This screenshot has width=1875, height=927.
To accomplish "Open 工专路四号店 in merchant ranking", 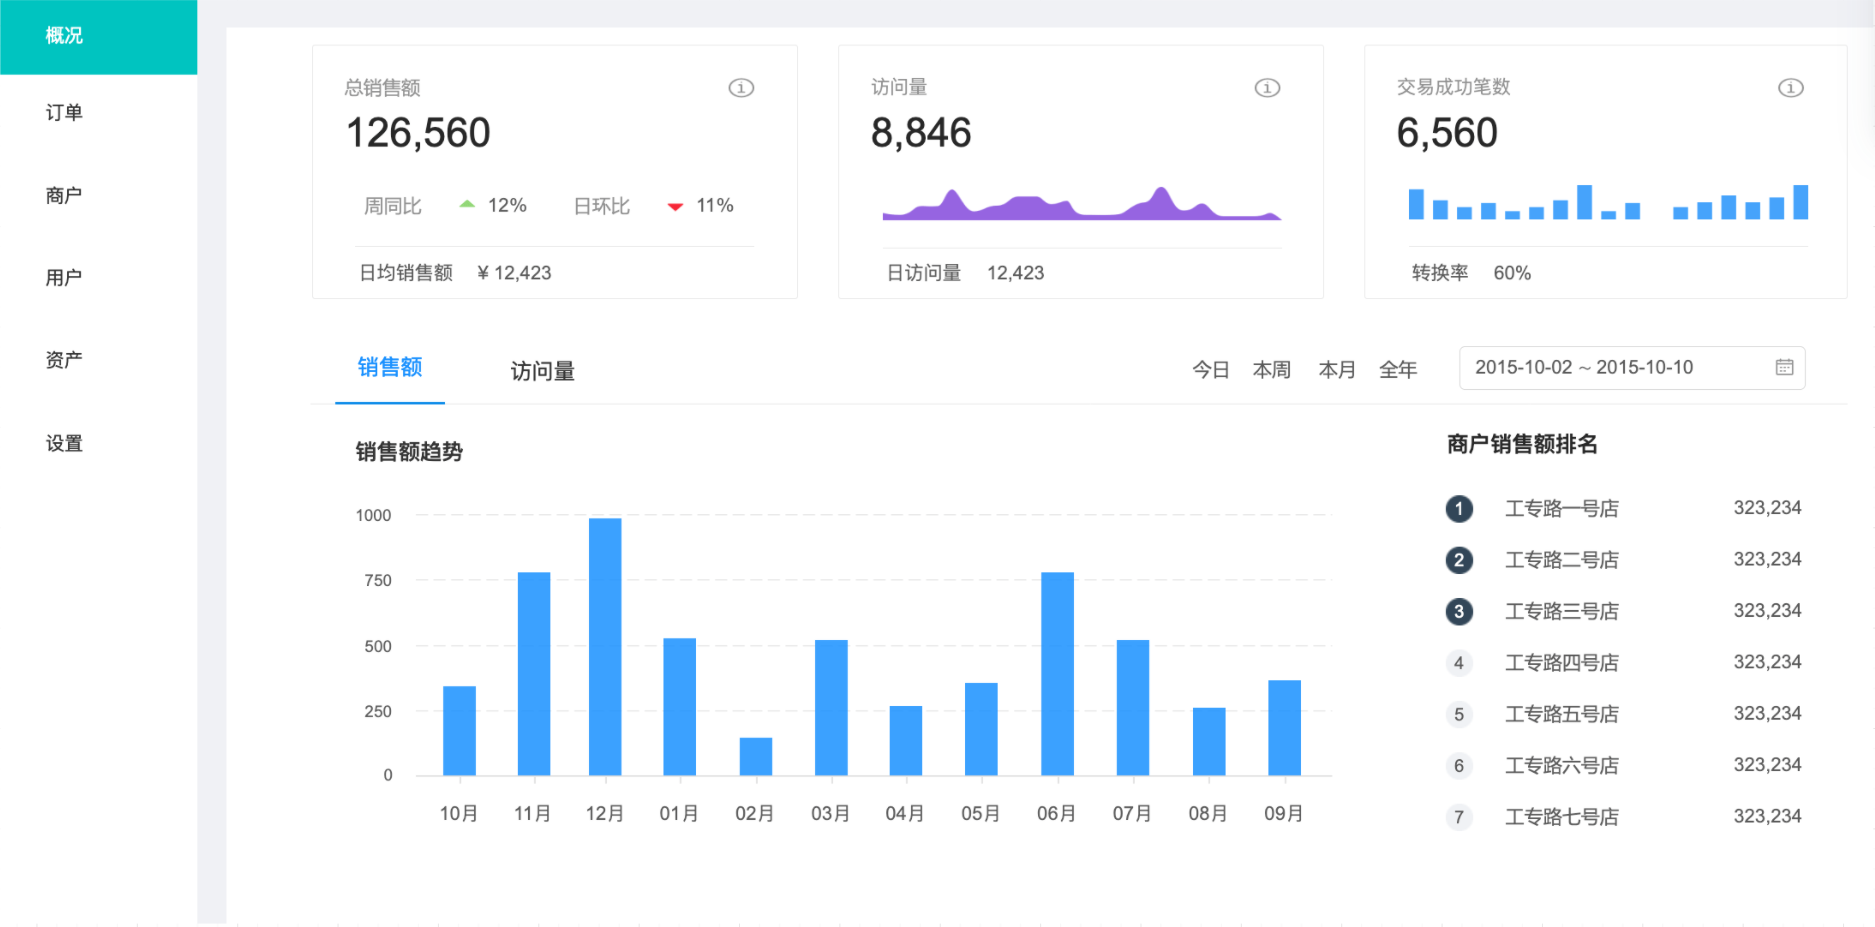I will [1561, 662].
